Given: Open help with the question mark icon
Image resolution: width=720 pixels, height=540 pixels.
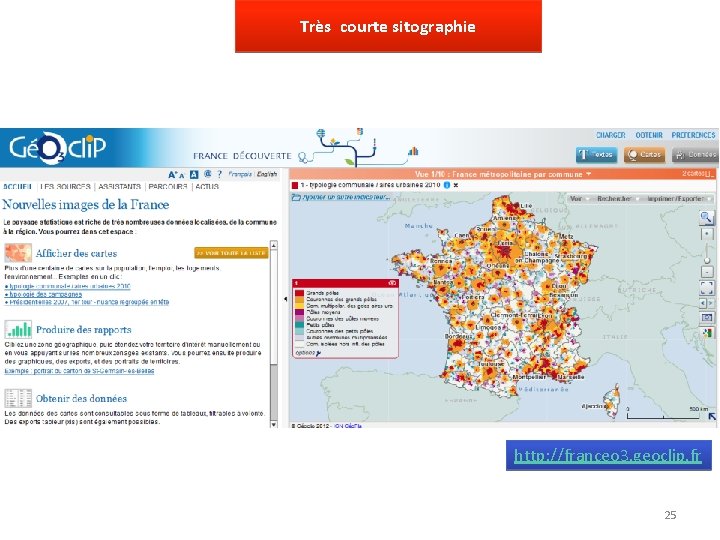Looking at the screenshot, I should [x=219, y=174].
